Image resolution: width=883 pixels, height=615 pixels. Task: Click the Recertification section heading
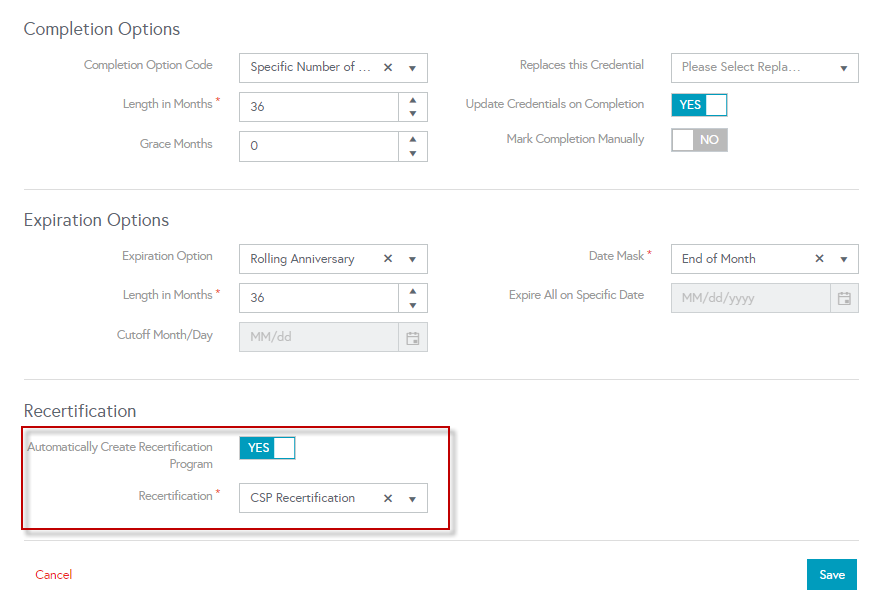pos(80,411)
